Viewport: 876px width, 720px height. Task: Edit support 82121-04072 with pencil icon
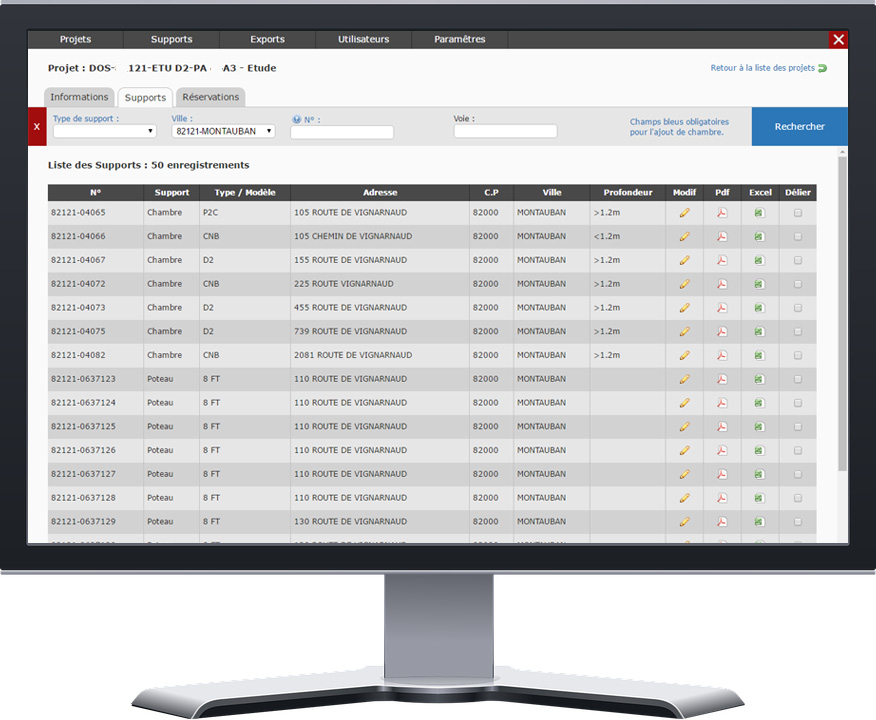684,284
